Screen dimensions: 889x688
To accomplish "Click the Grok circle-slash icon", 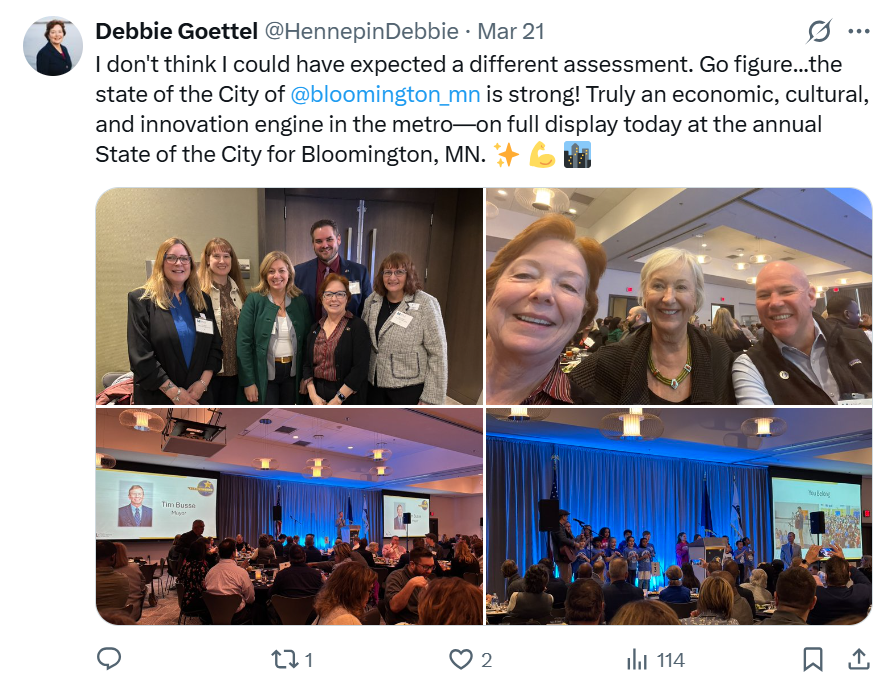I will pyautogui.click(x=819, y=31).
